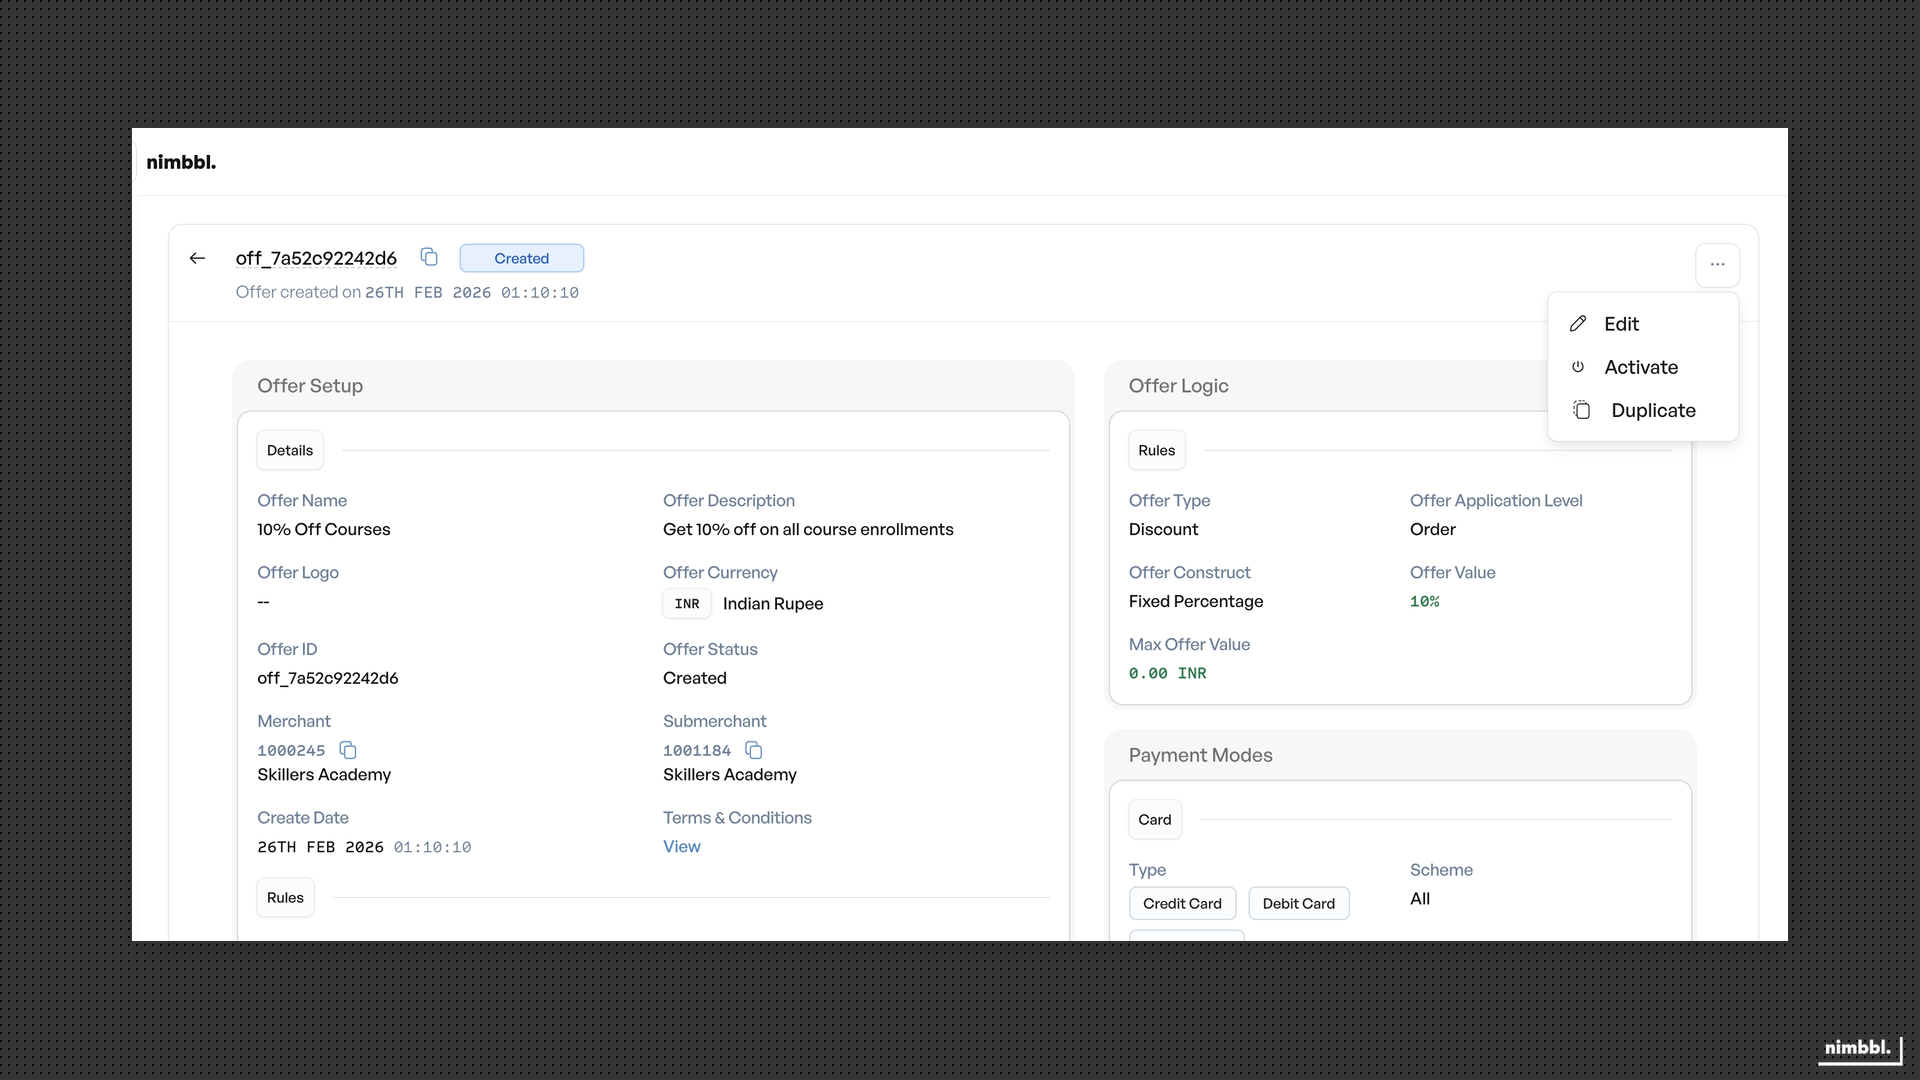Copy the merchant ID 1000245
Screen dimensions: 1920x1080
[x=347, y=750]
